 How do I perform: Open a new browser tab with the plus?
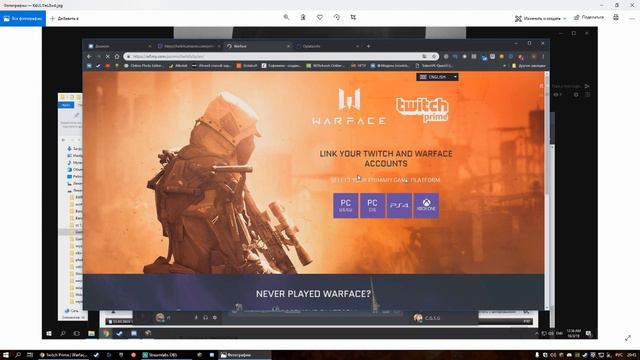(x=368, y=46)
